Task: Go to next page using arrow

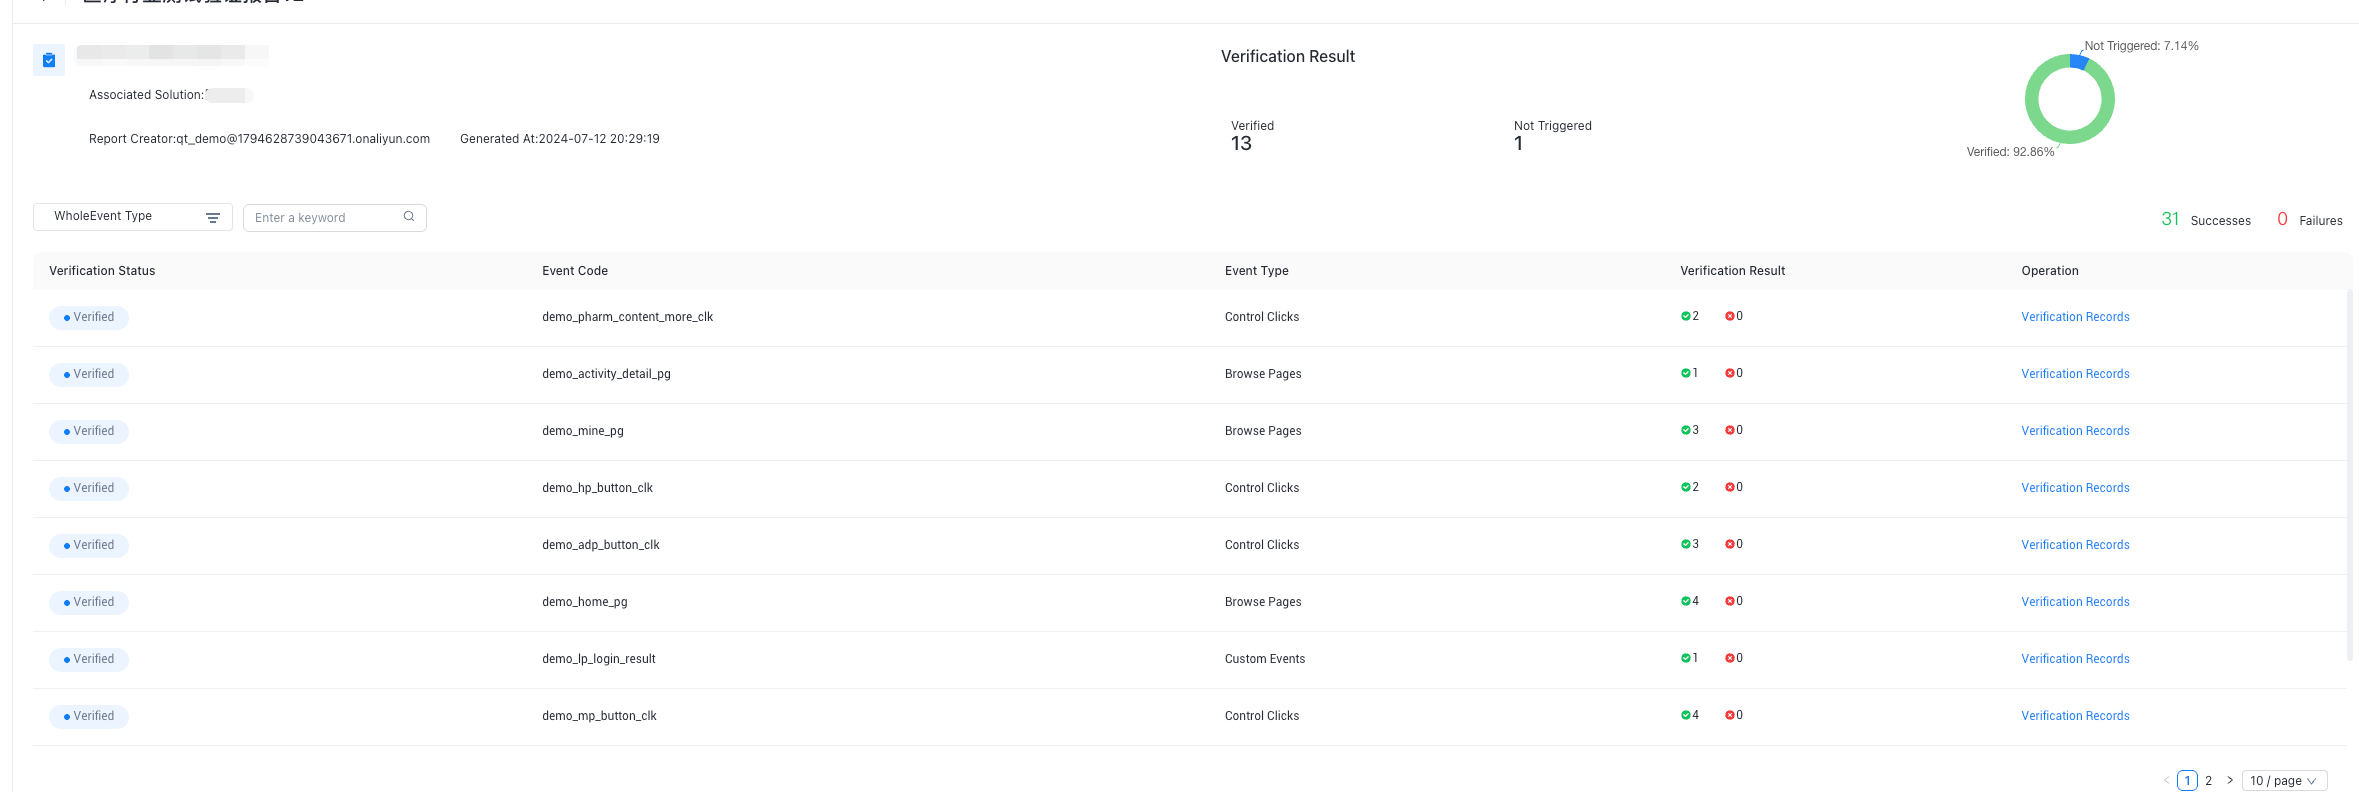Action: (x=2230, y=780)
